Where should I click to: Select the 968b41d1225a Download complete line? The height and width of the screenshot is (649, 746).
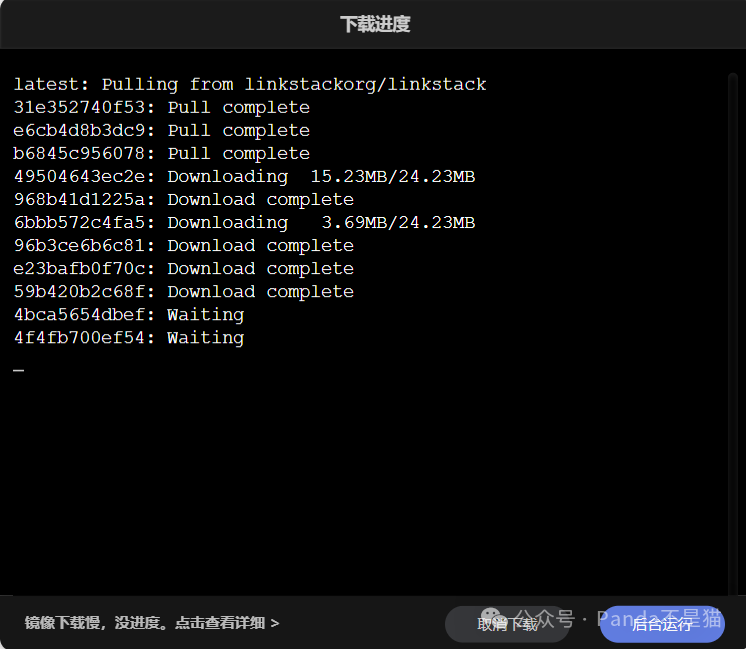coord(184,199)
